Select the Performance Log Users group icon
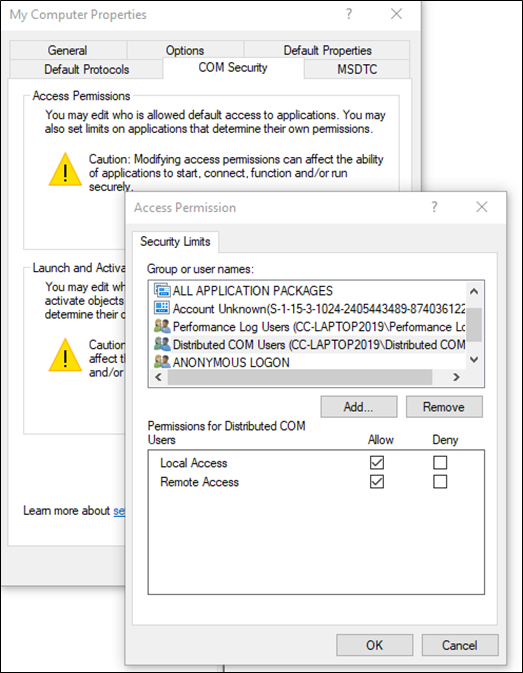This screenshot has height=673, width=523. coord(162,326)
